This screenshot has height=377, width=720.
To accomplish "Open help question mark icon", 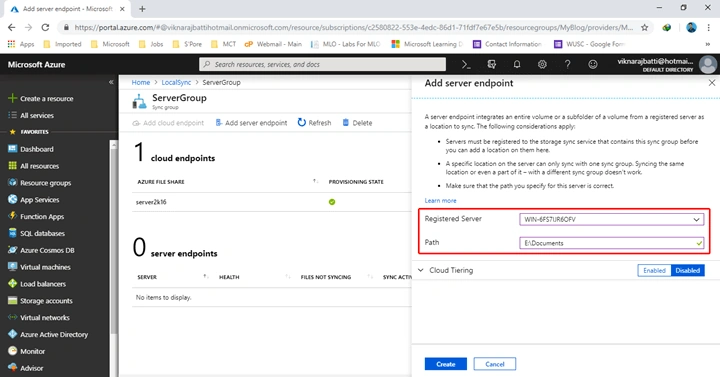I will (568, 65).
